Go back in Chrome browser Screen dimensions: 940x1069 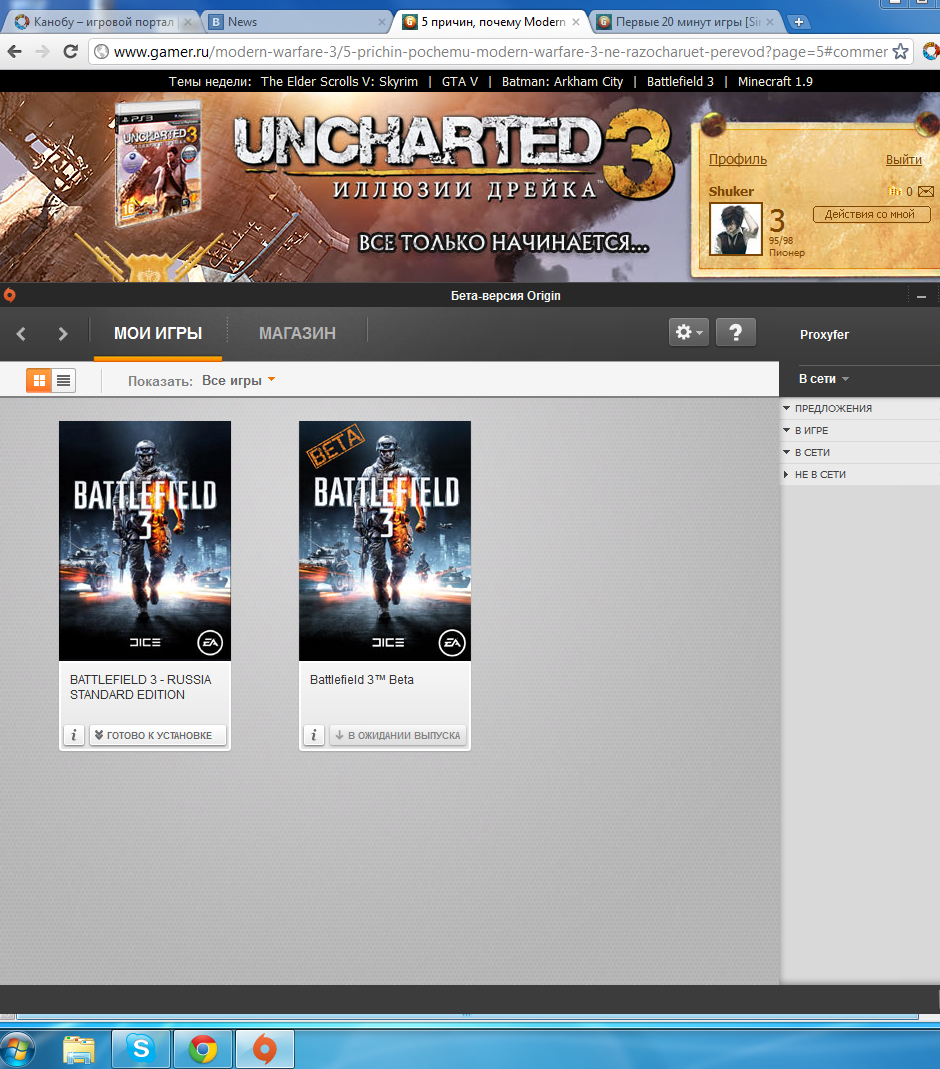(15, 51)
